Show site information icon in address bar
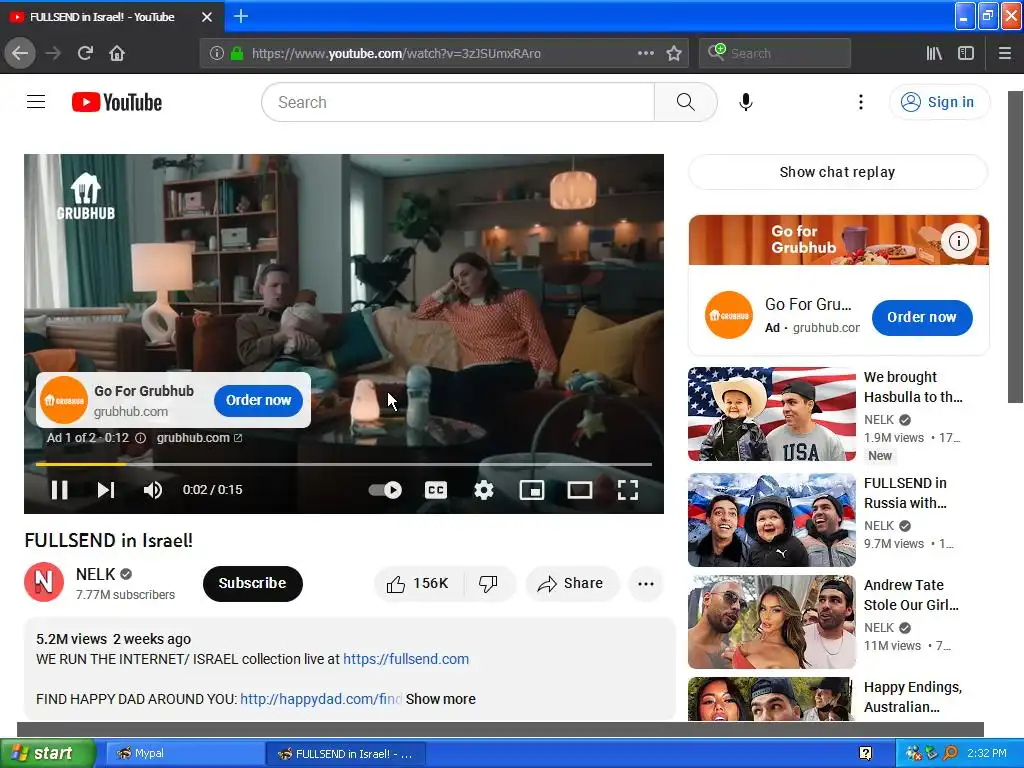This screenshot has height=768, width=1024. pyautogui.click(x=217, y=53)
